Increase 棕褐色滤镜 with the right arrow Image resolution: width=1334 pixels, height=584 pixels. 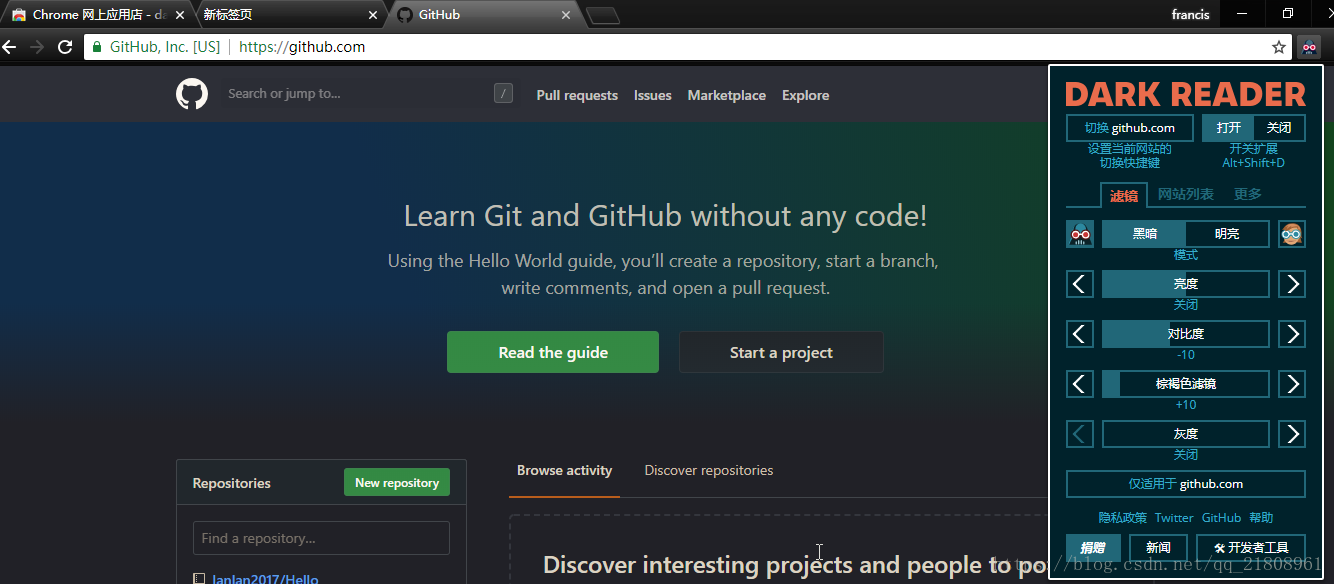[1292, 384]
